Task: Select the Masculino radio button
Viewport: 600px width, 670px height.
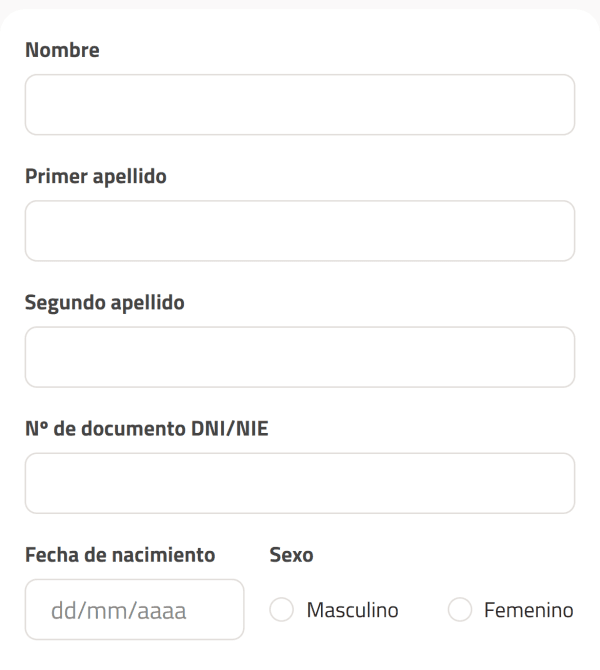Action: point(282,609)
